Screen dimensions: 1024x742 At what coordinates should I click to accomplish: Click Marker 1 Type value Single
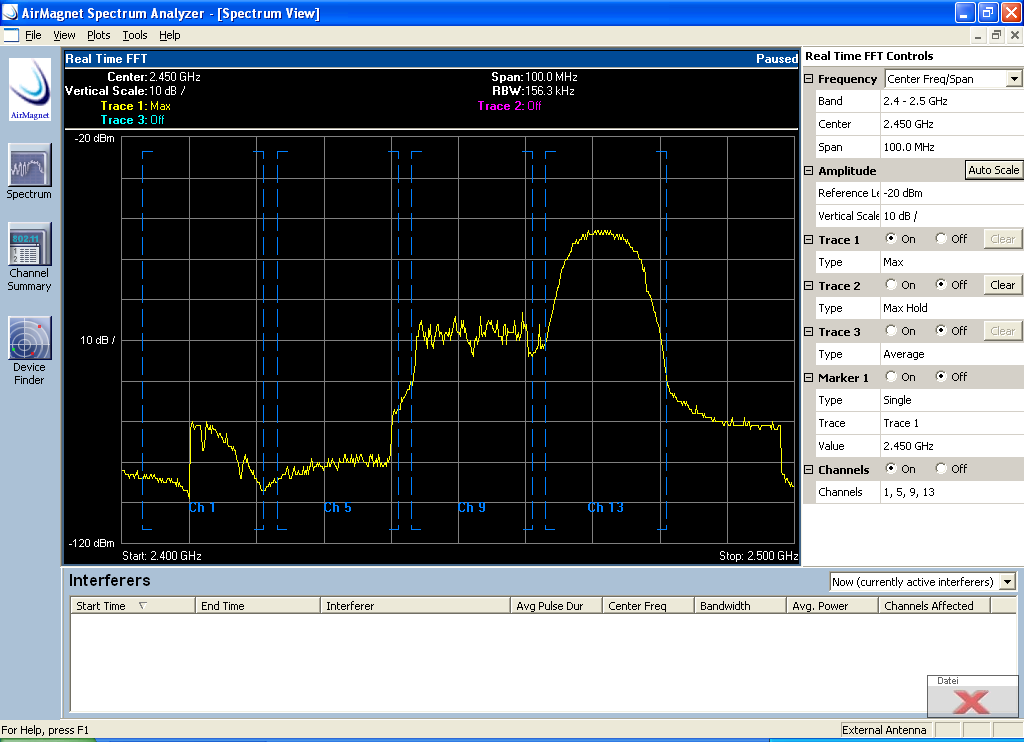(x=952, y=400)
